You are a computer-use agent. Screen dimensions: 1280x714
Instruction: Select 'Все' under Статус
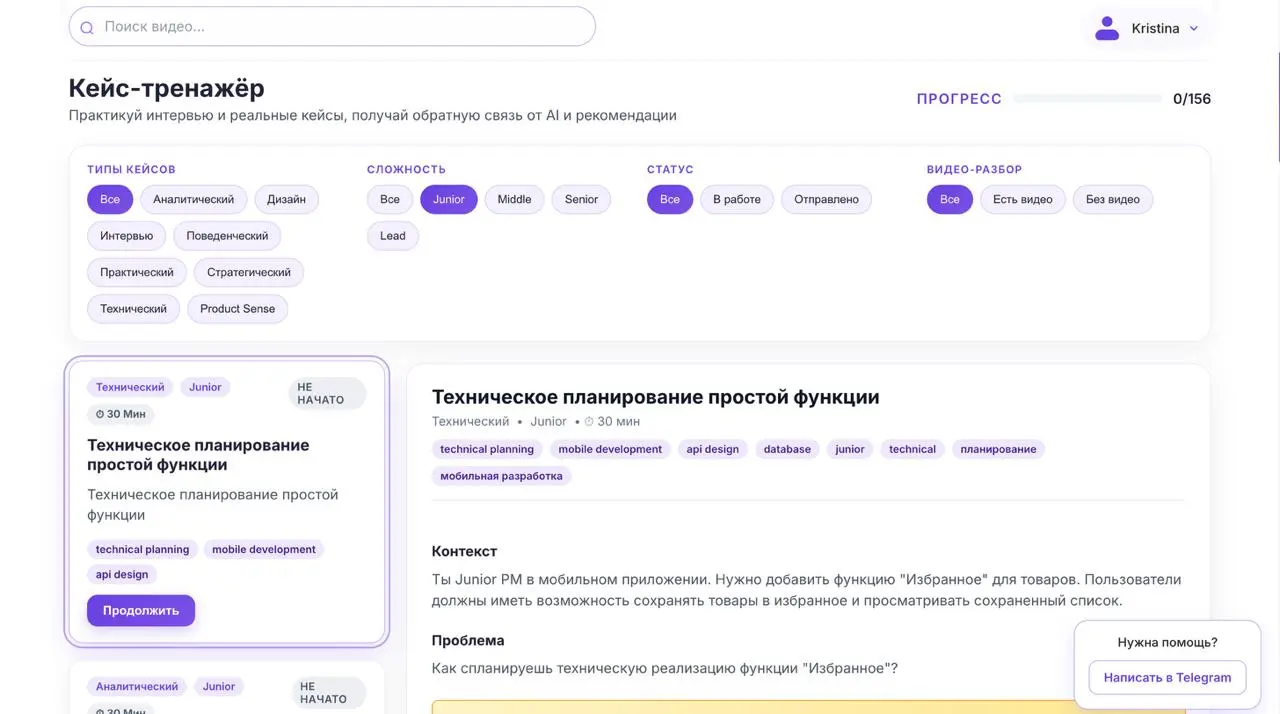[x=670, y=199]
